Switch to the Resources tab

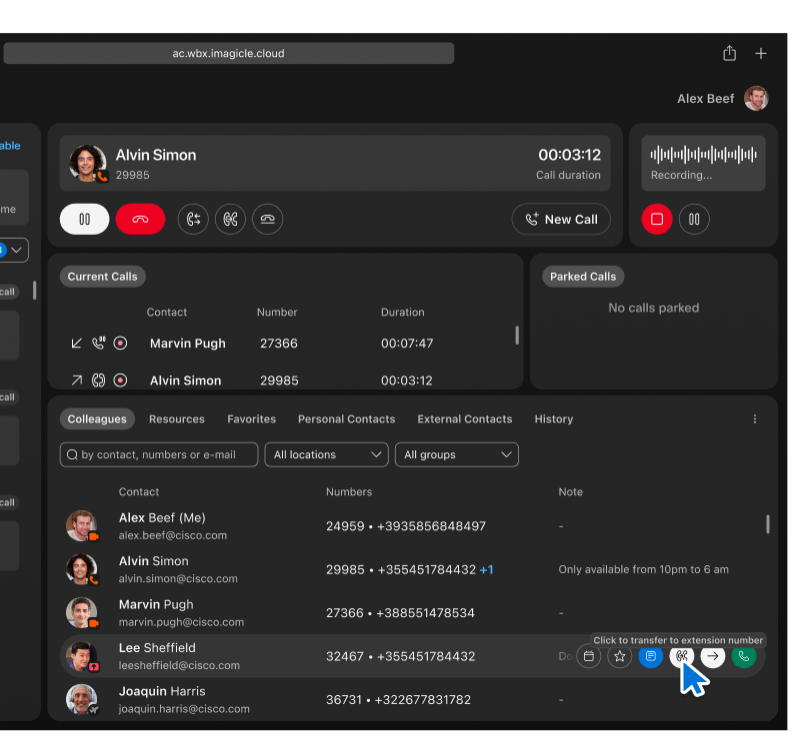coord(177,419)
